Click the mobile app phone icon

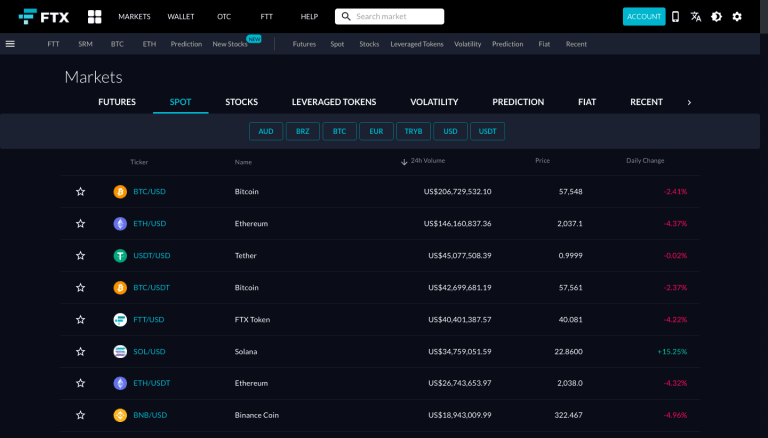675,17
